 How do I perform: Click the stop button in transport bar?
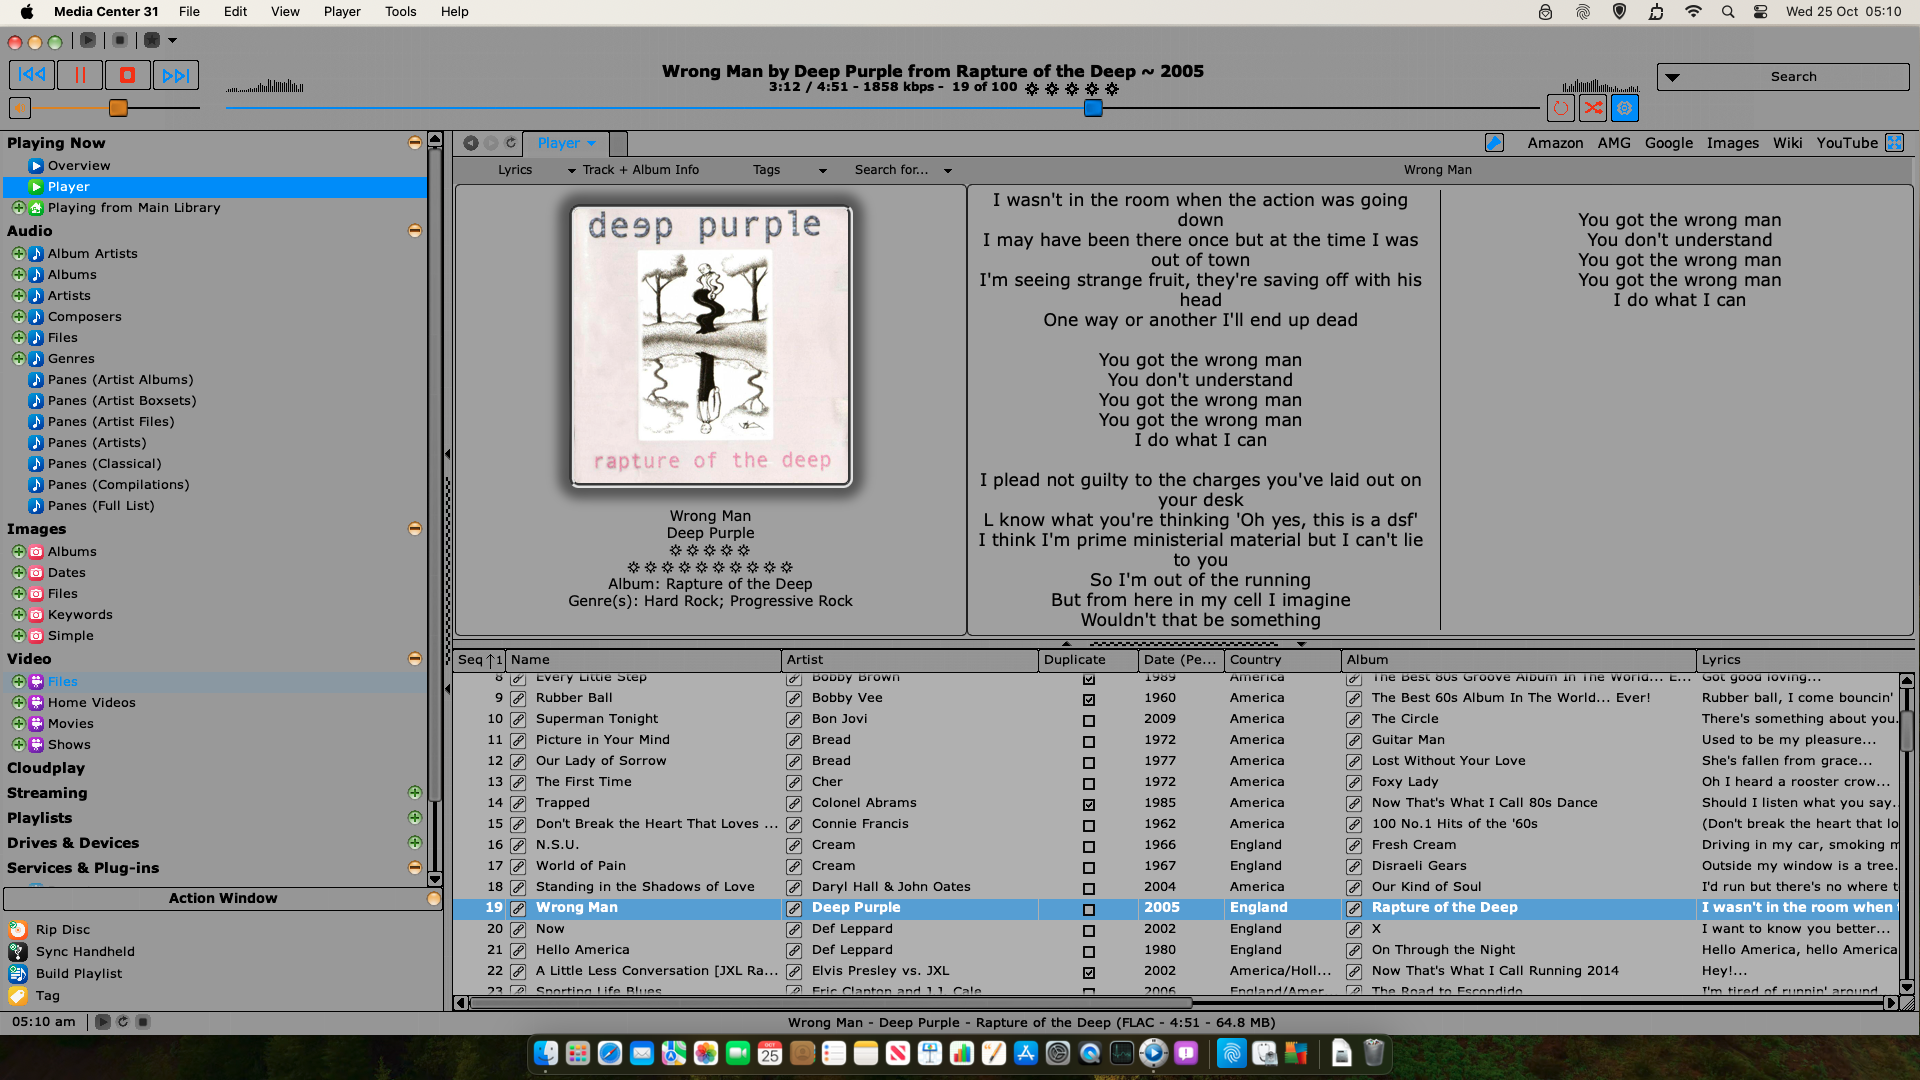tap(127, 74)
